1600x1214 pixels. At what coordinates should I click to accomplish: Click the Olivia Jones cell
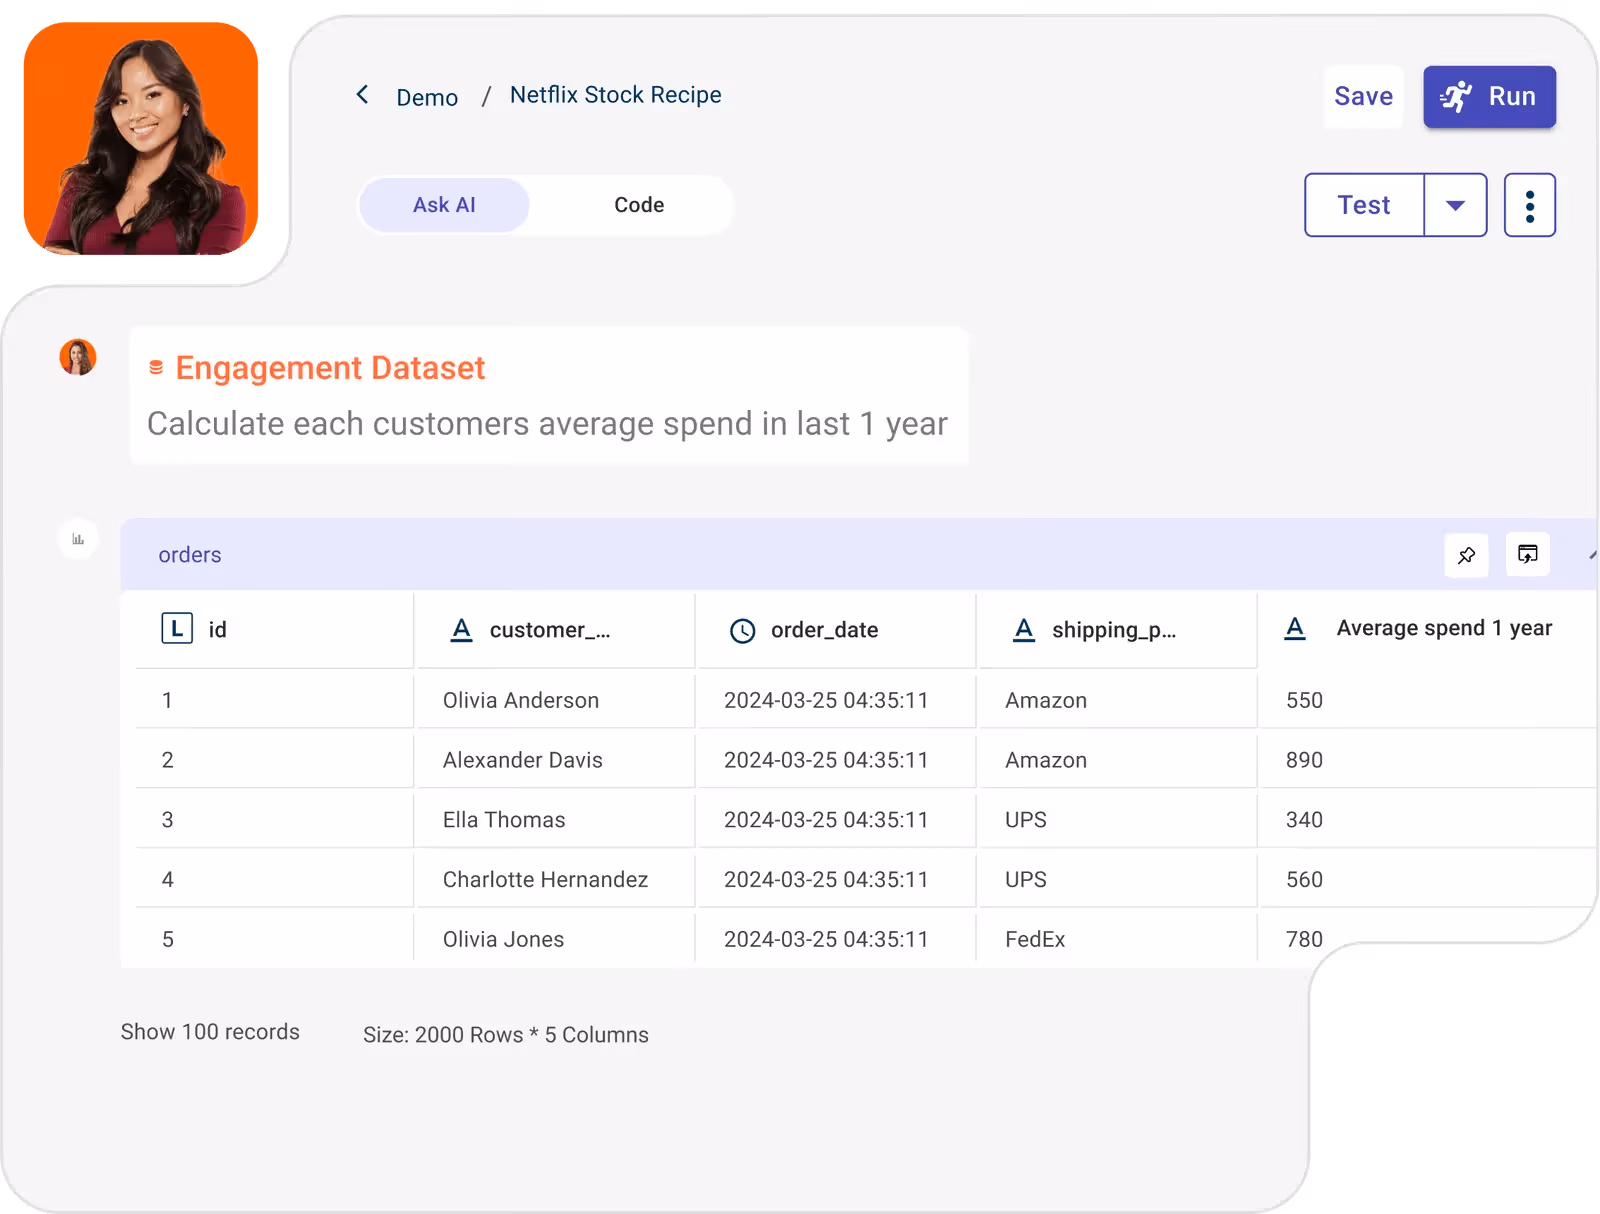coord(503,939)
